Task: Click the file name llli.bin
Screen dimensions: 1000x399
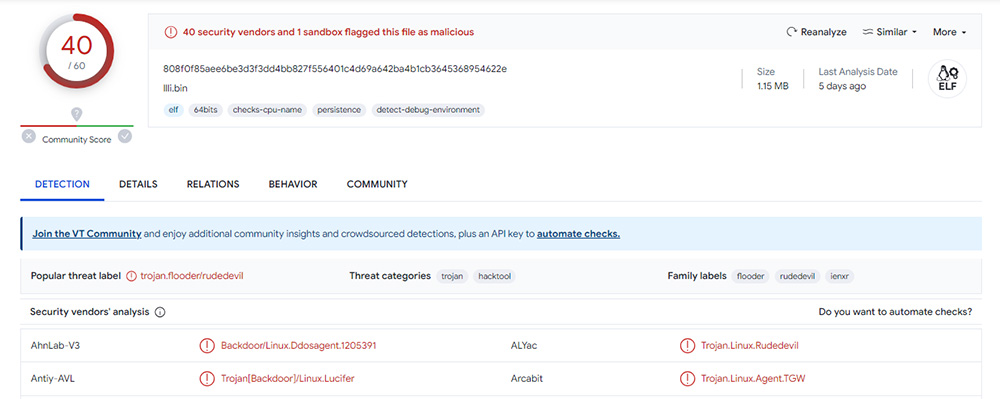Action: (175, 88)
